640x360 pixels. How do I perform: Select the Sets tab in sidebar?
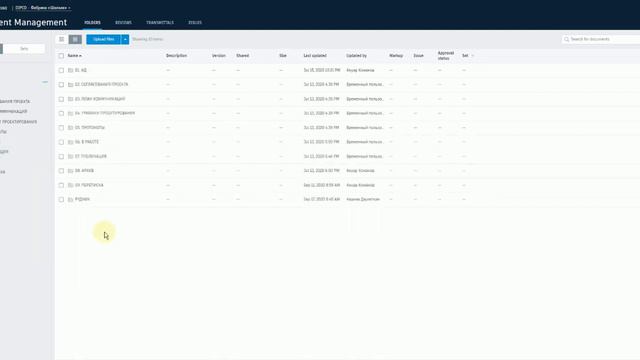coord(24,49)
